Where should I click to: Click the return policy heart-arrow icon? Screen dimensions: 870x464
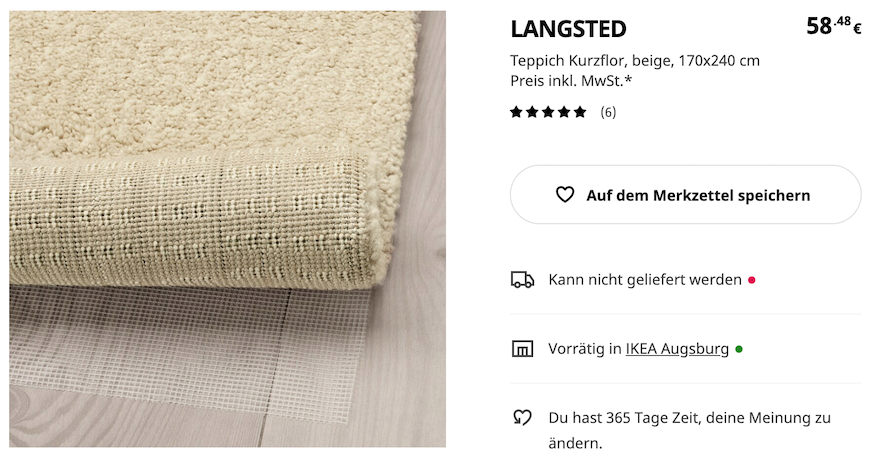point(522,417)
